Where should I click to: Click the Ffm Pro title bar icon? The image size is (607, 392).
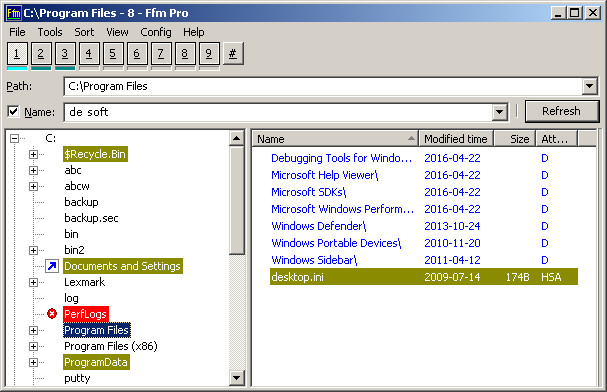(14, 13)
